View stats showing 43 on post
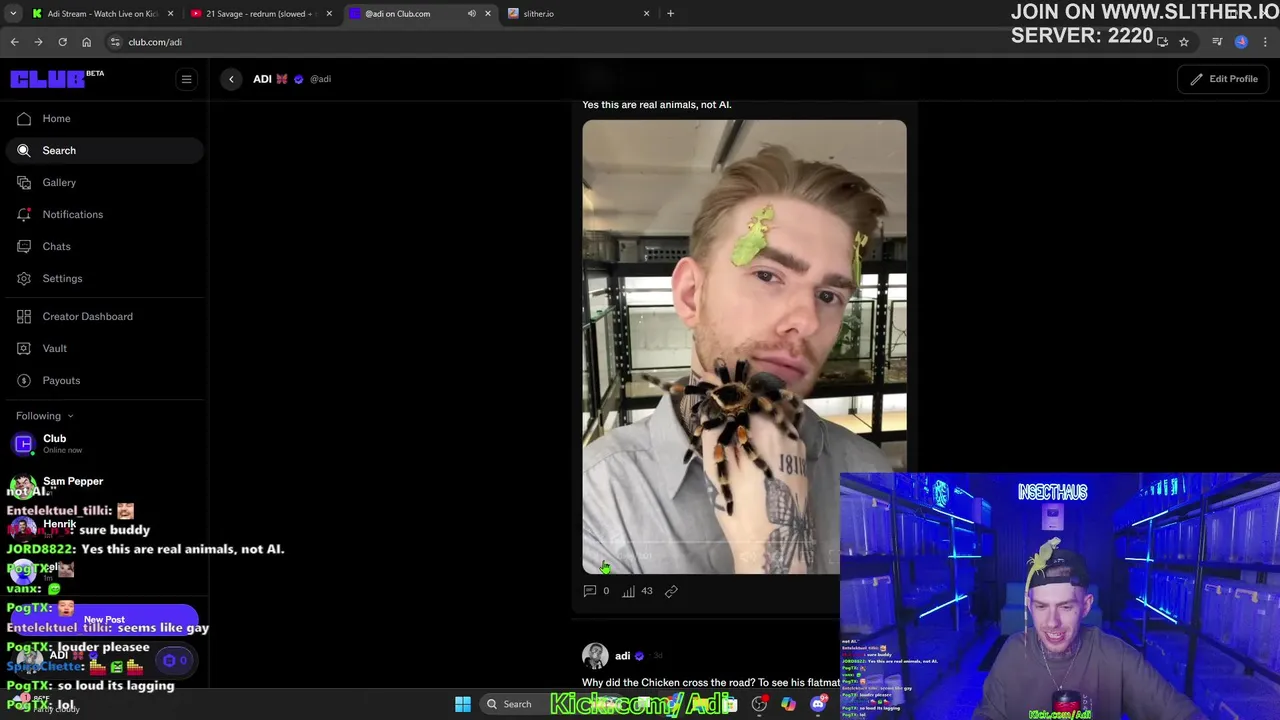The image size is (1280, 720). coord(637,591)
